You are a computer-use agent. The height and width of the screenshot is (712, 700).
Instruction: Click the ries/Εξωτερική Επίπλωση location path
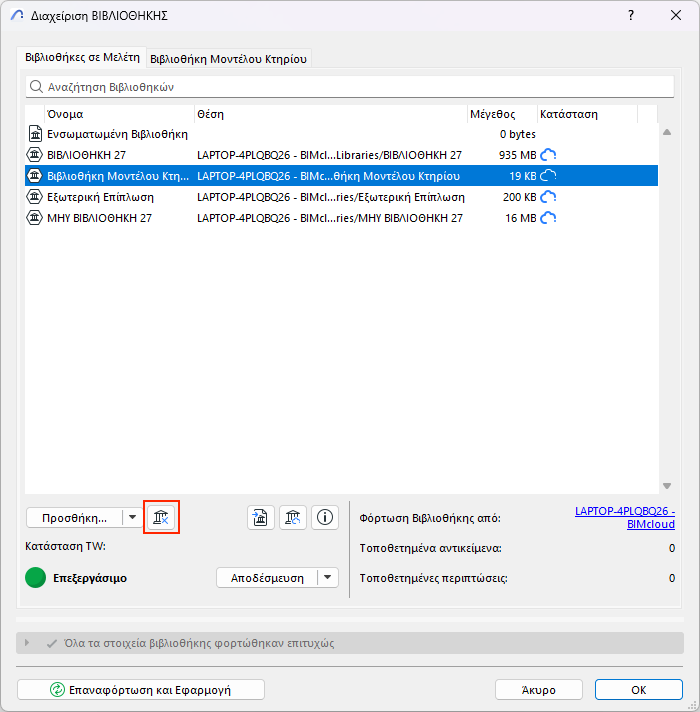coord(331,197)
